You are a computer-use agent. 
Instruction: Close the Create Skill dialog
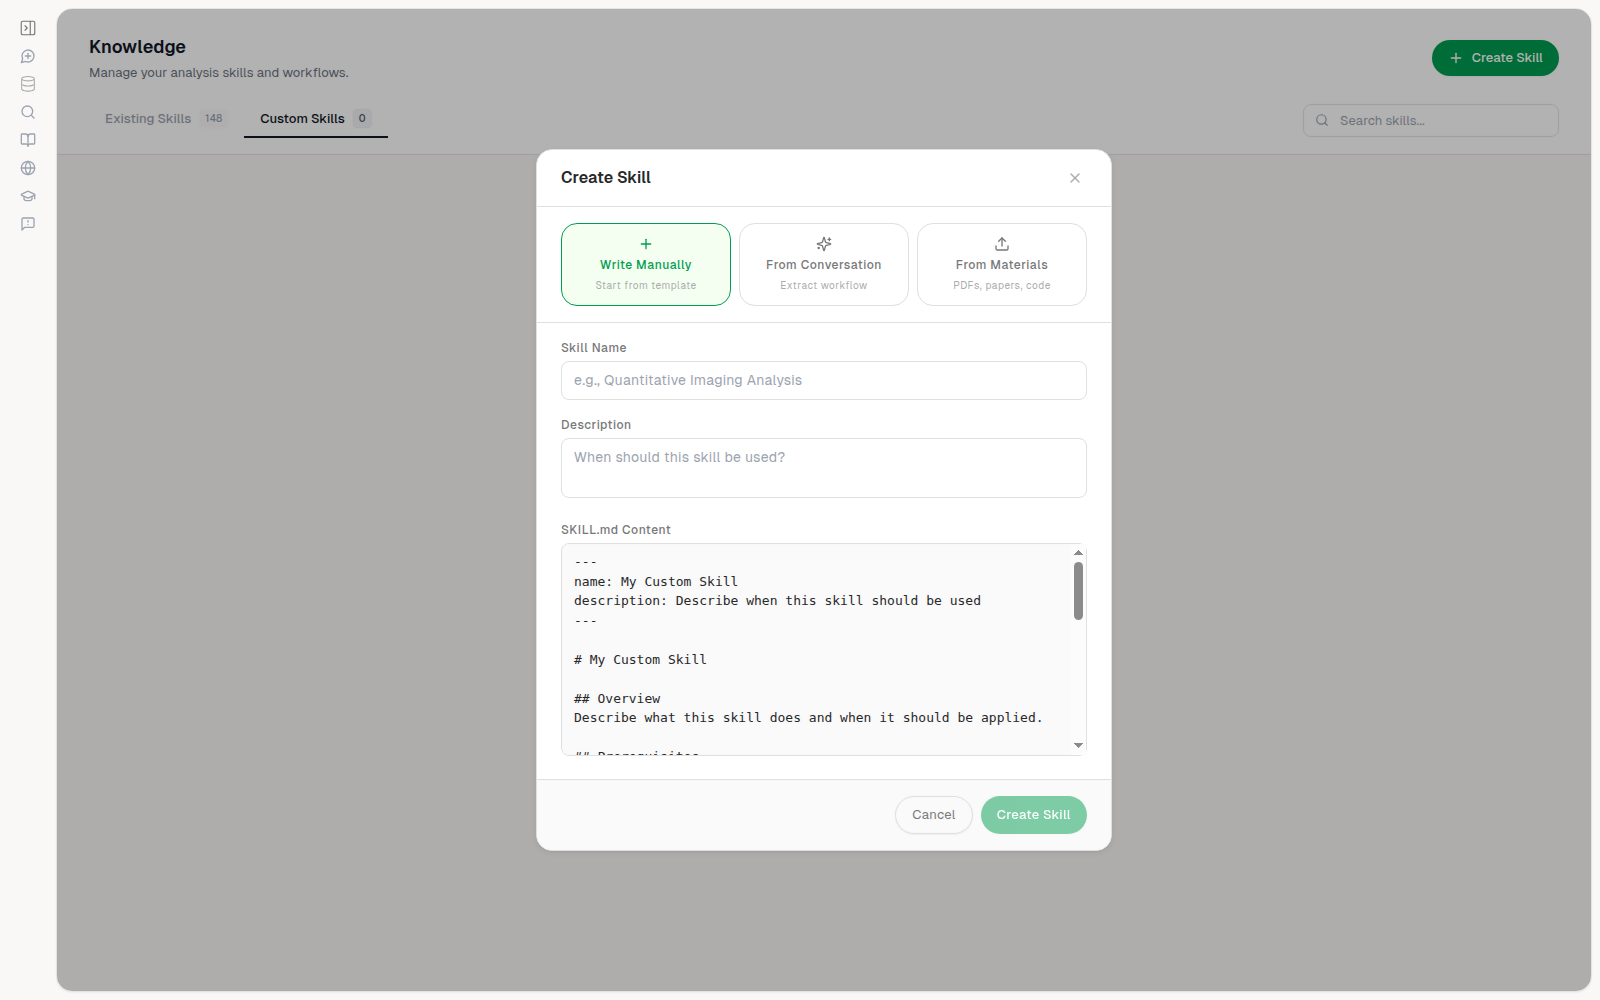coord(1075,178)
